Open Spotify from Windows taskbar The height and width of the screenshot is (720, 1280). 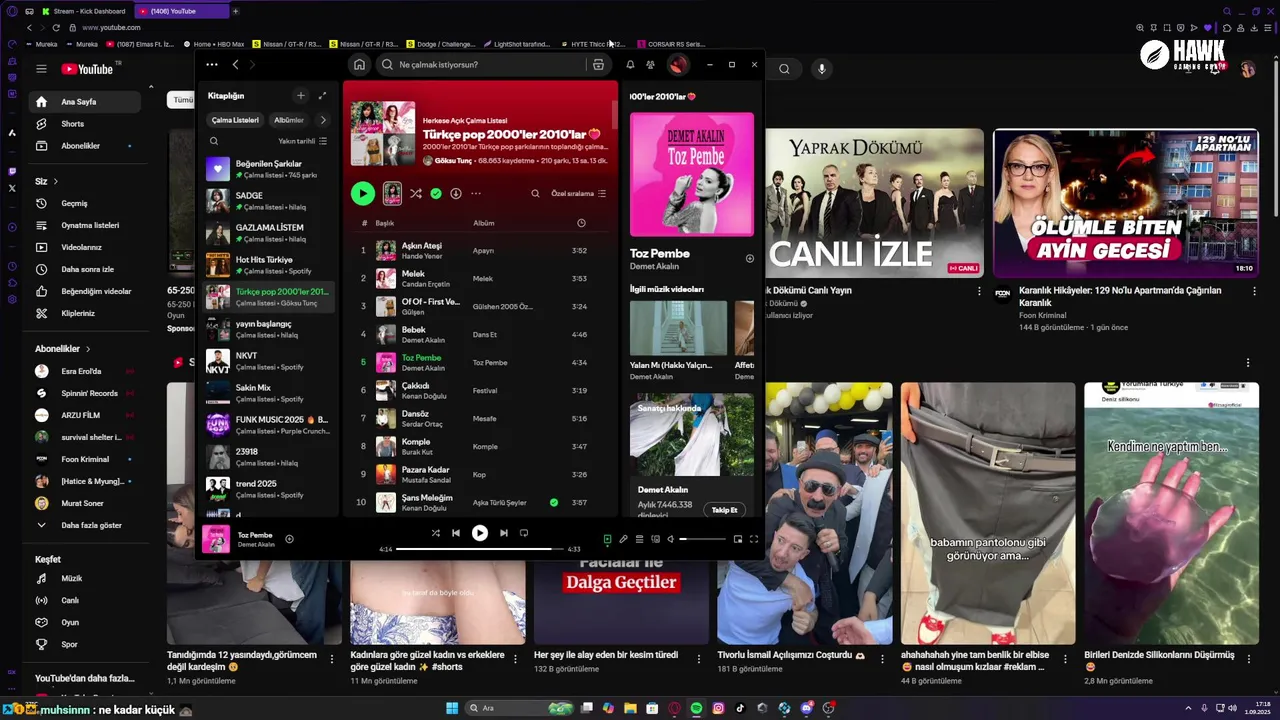[696, 708]
